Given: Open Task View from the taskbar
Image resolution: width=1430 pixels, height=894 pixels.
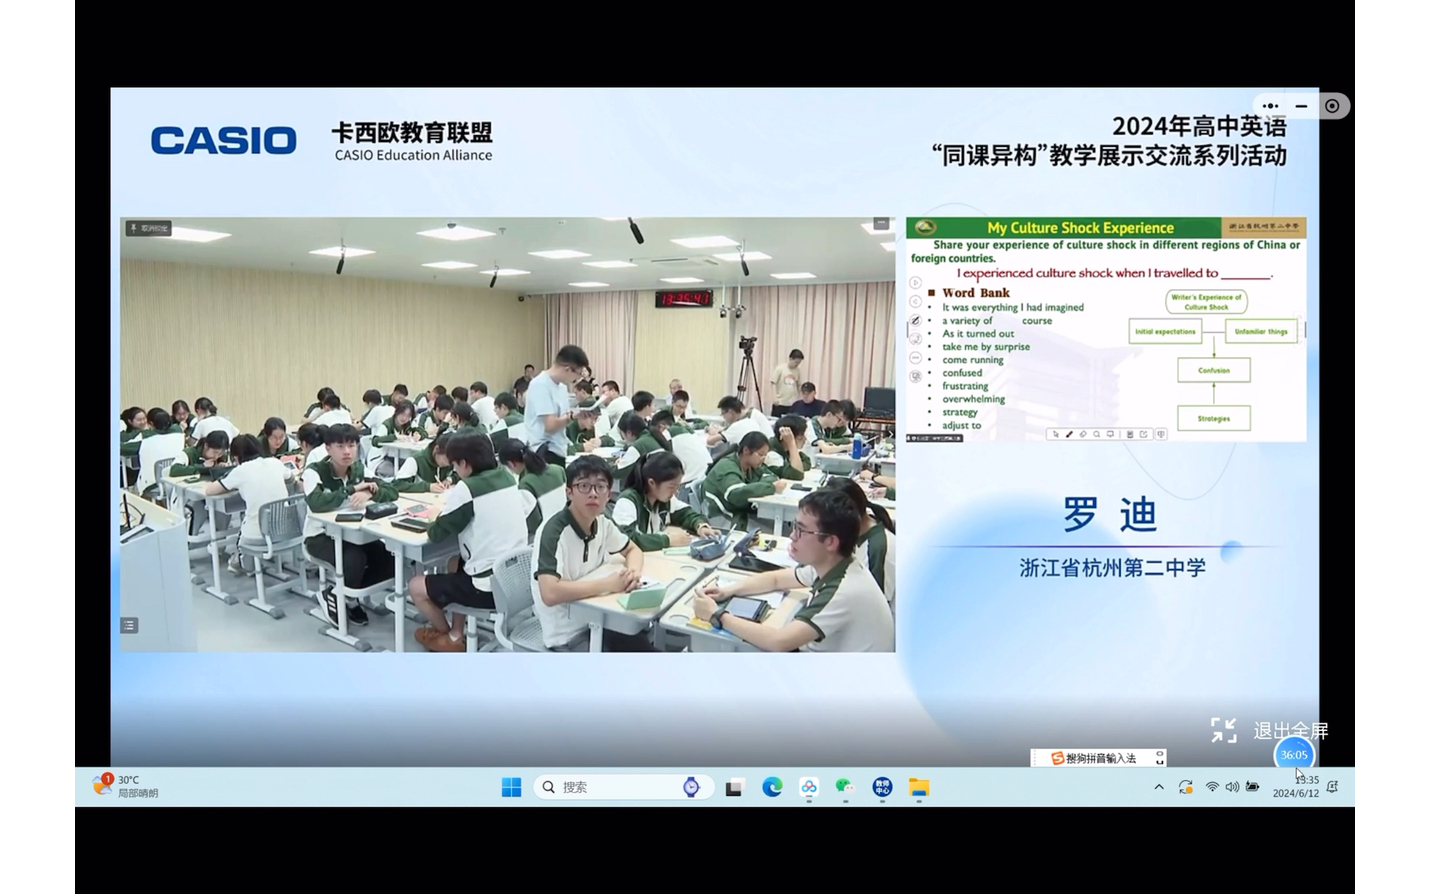Looking at the screenshot, I should [734, 788].
